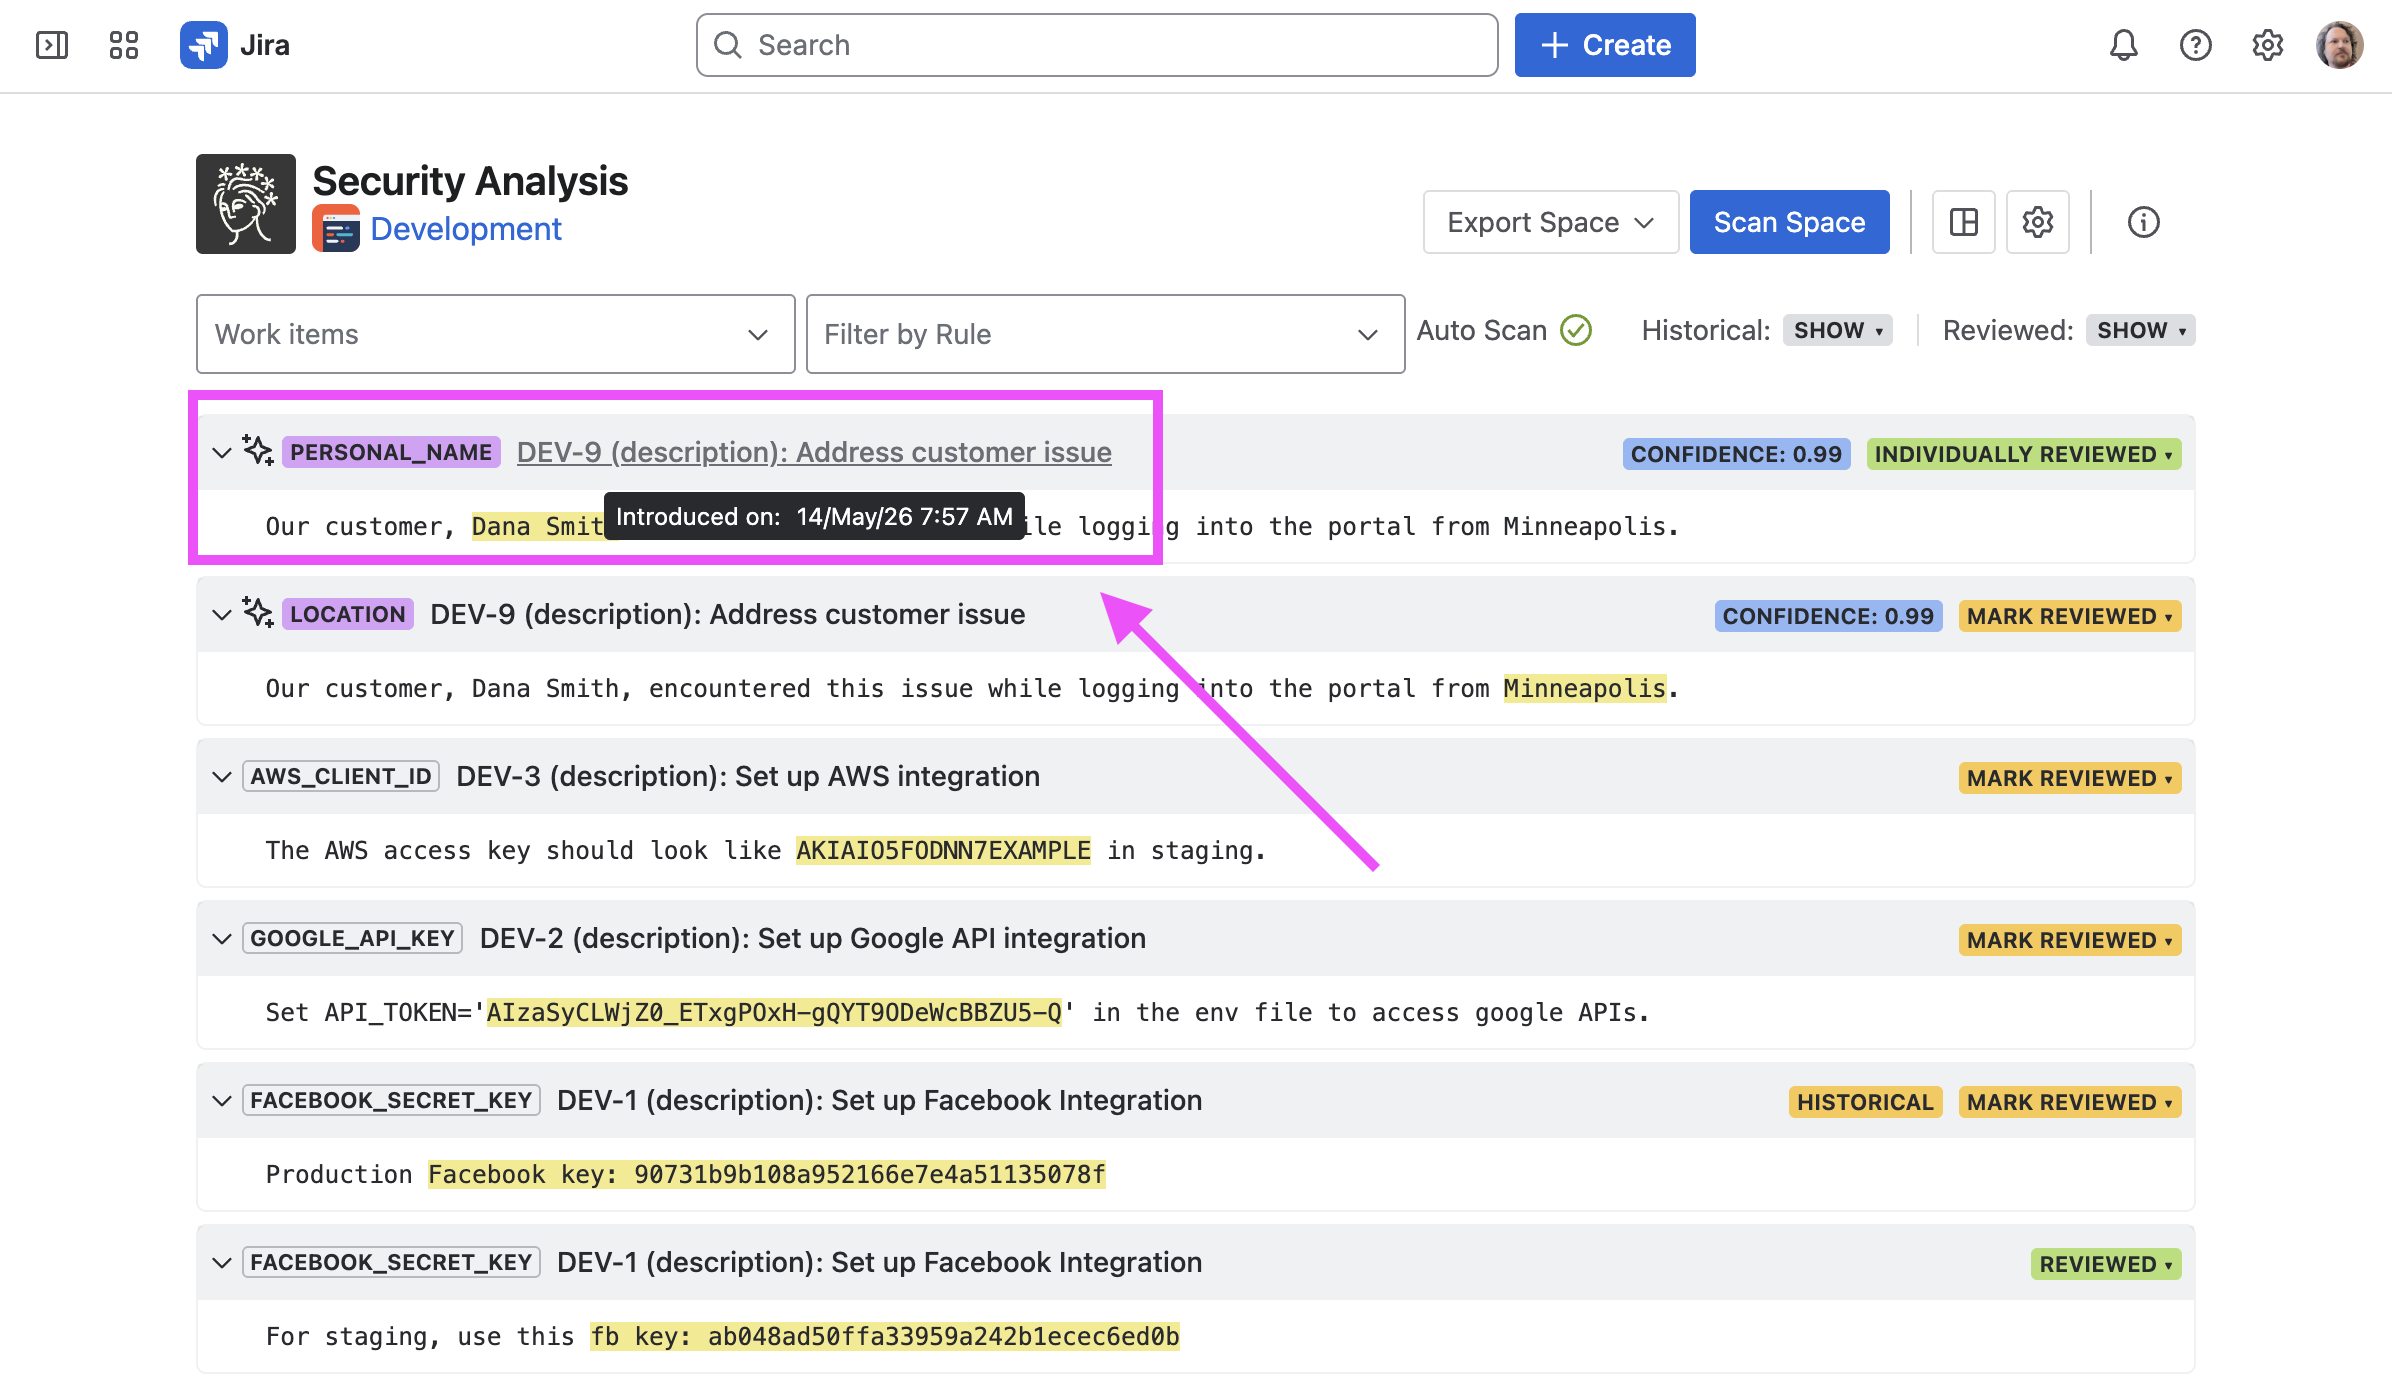The width and height of the screenshot is (2392, 1388).
Task: Collapse the staging fb key finding
Action: [222, 1262]
